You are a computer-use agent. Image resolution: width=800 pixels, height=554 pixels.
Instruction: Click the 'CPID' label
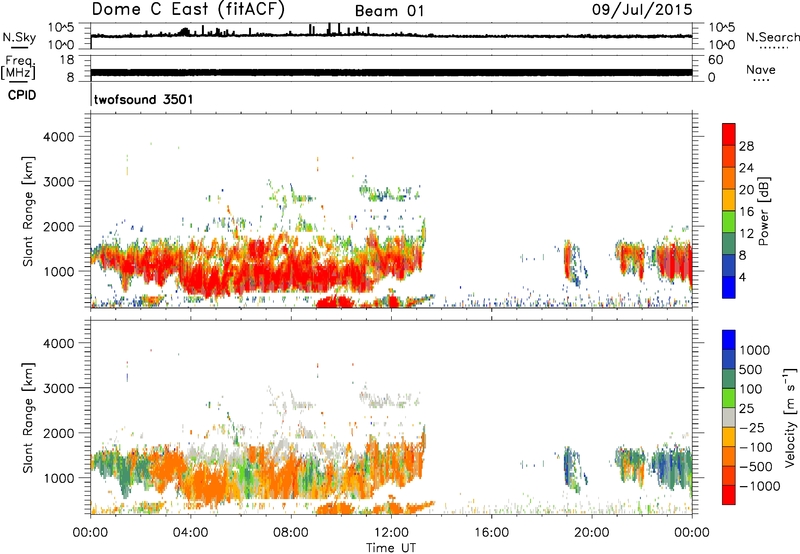point(22,95)
